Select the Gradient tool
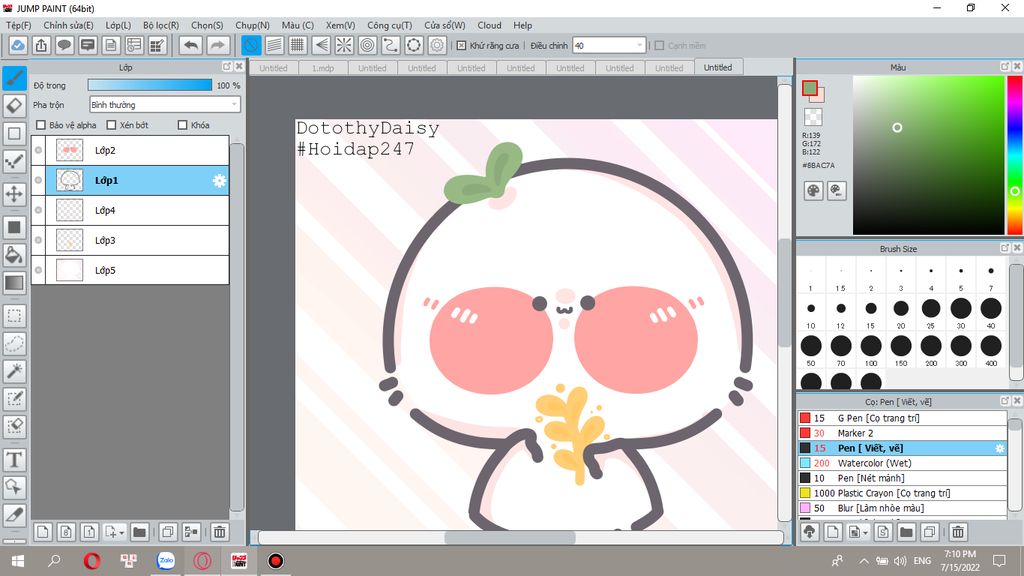The image size is (1024, 576). (14, 283)
